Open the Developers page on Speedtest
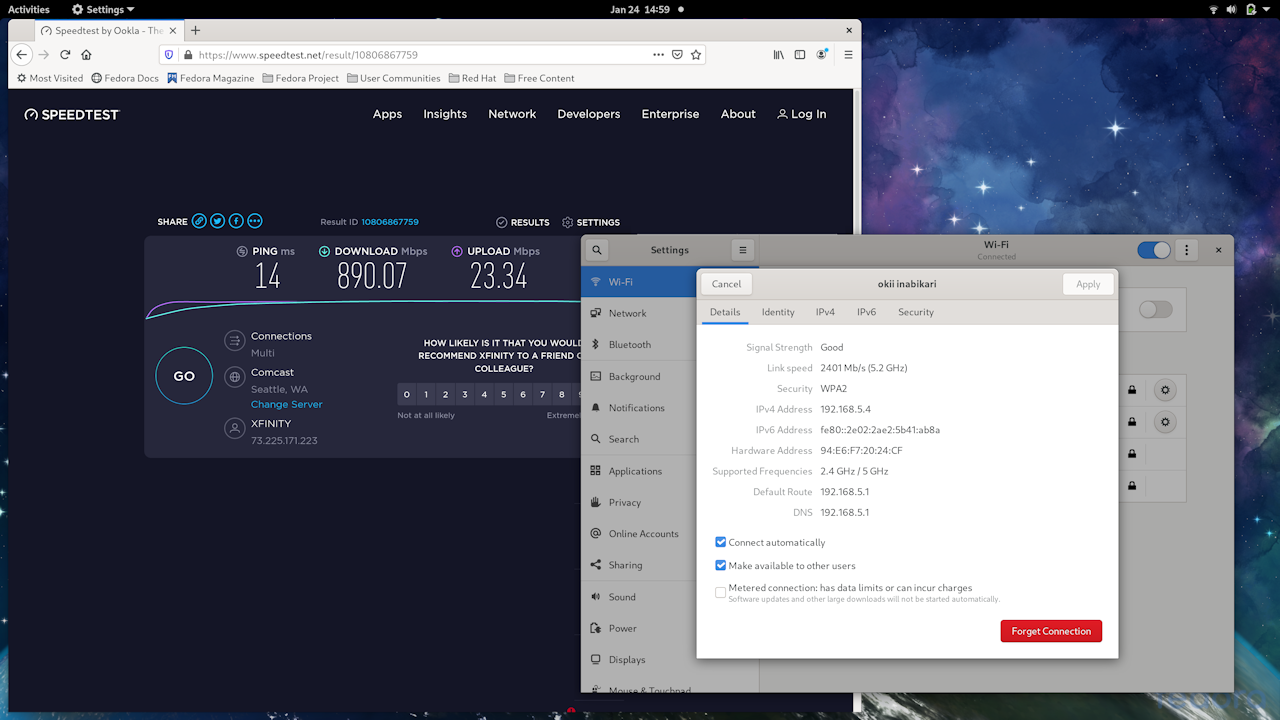The height and width of the screenshot is (720, 1280). click(589, 114)
